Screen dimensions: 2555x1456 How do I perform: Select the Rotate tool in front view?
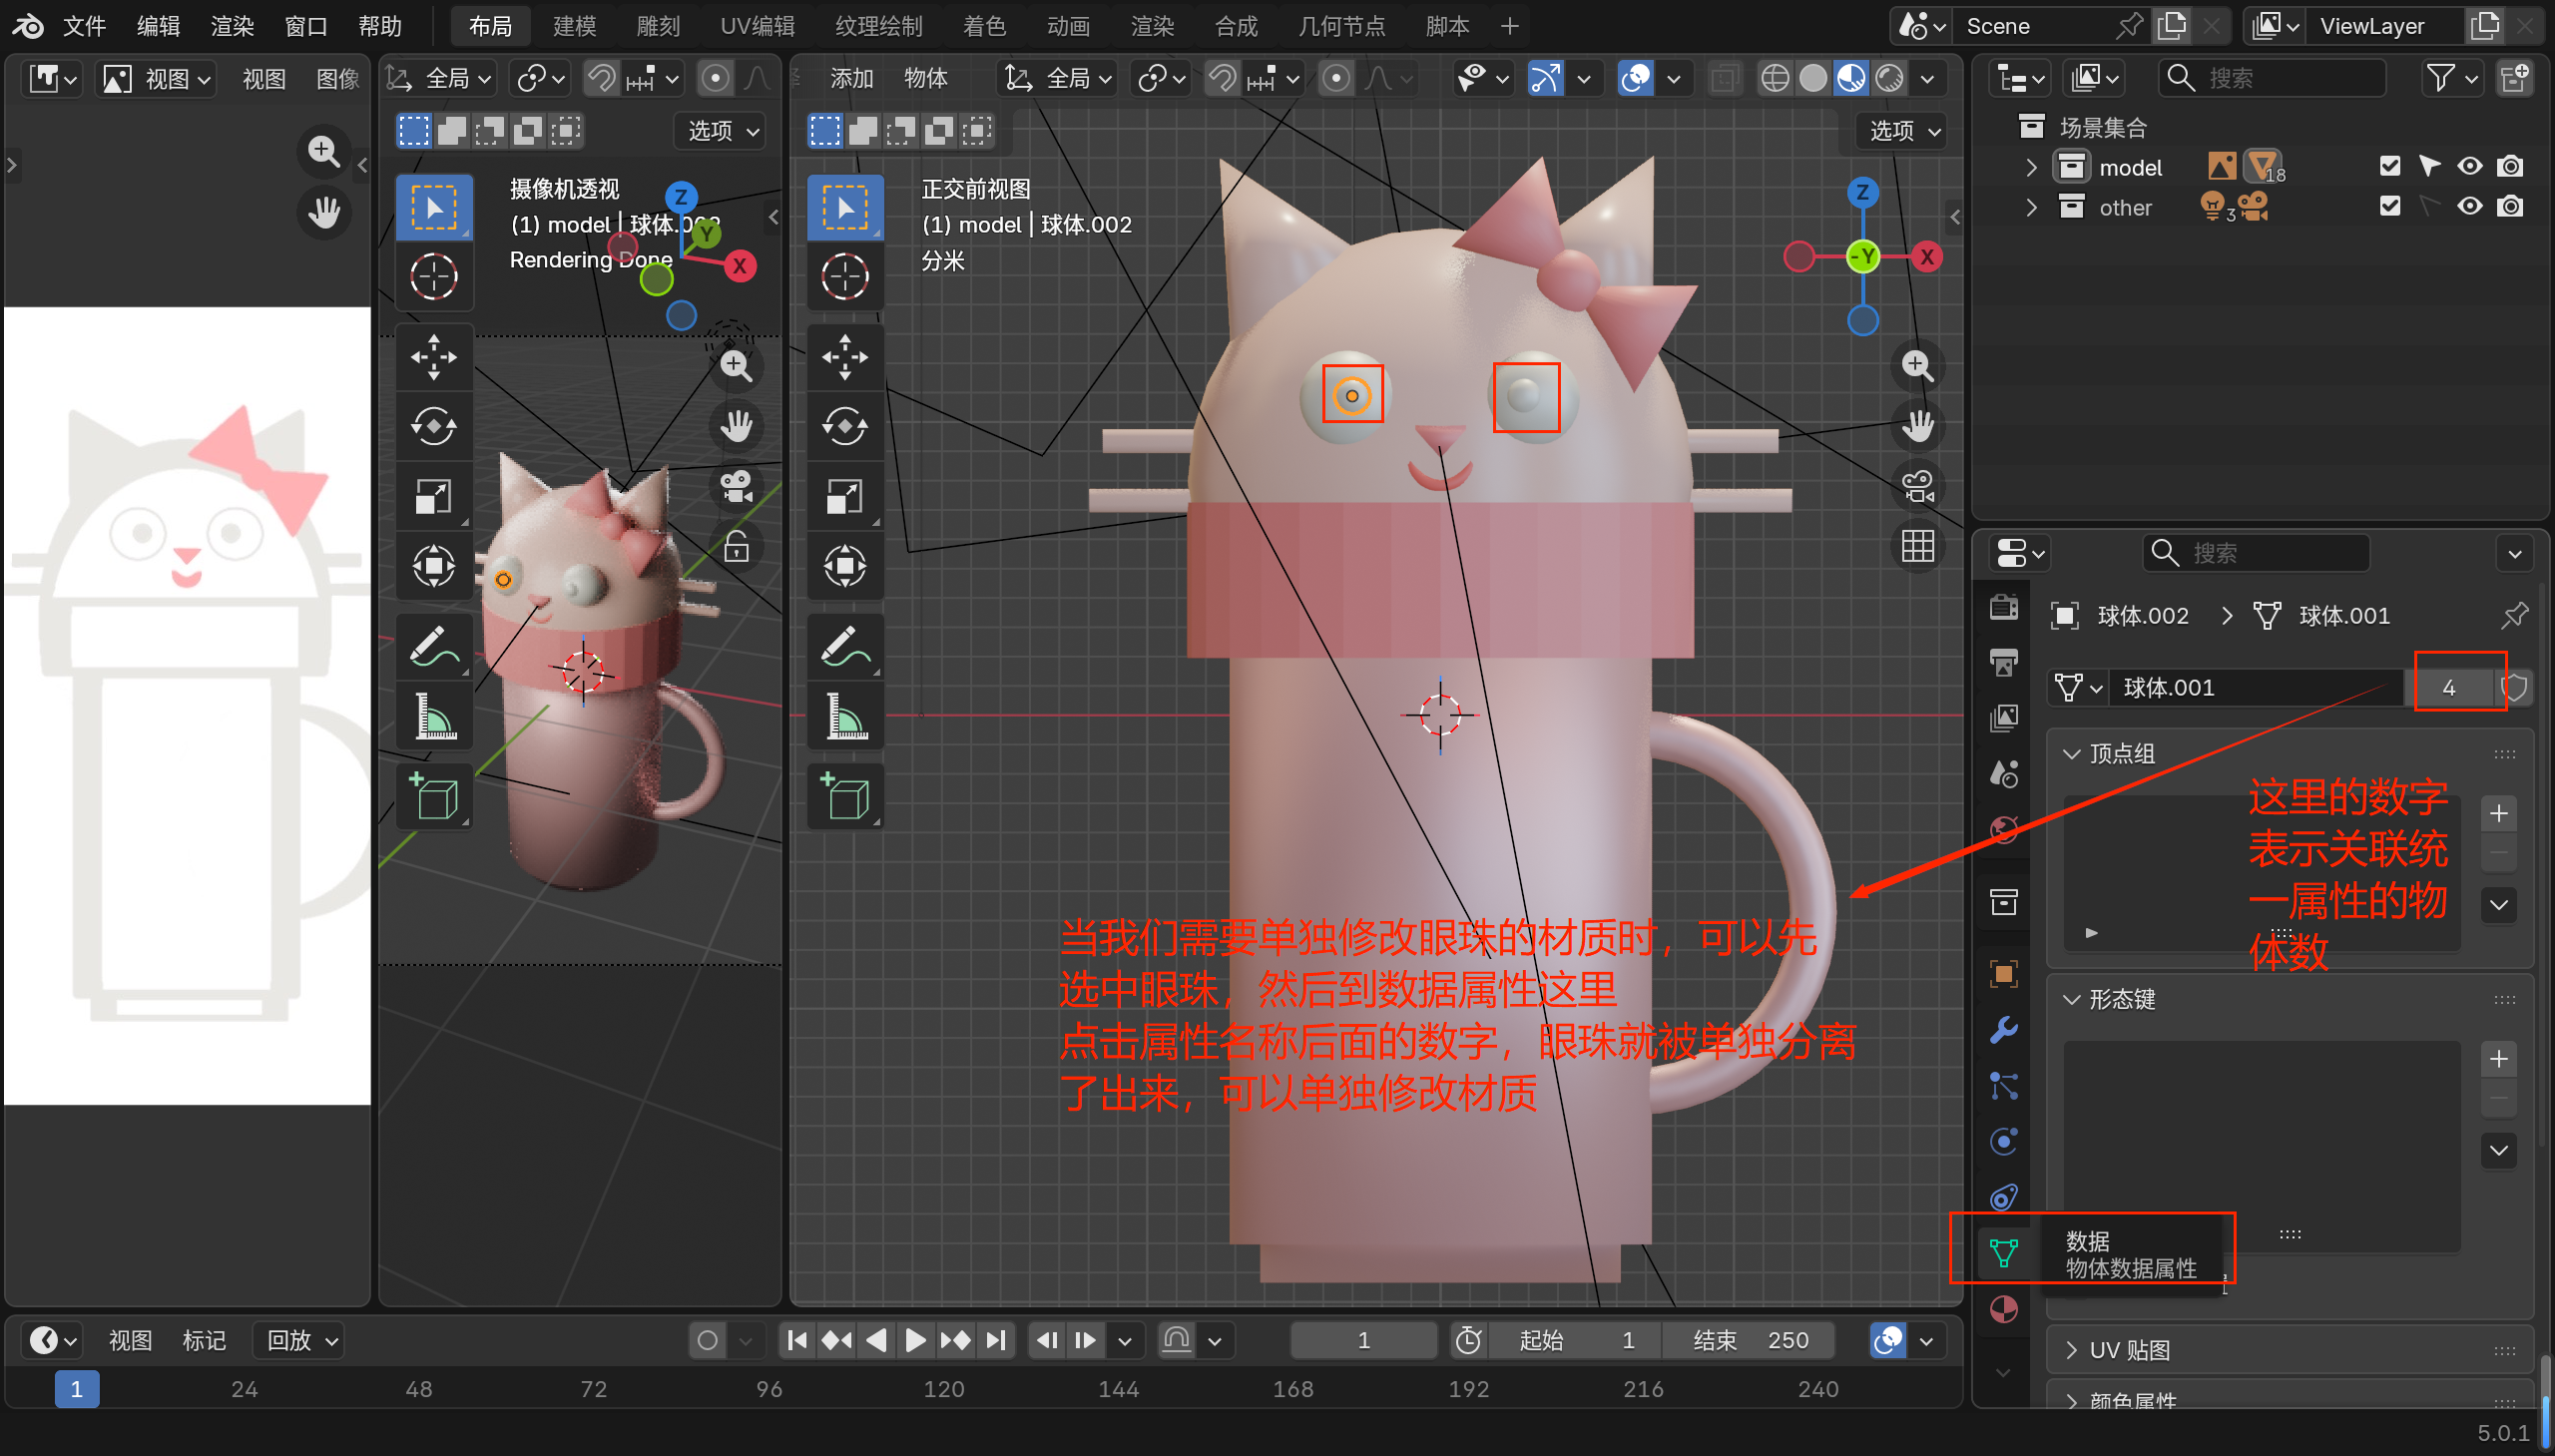[x=845, y=427]
